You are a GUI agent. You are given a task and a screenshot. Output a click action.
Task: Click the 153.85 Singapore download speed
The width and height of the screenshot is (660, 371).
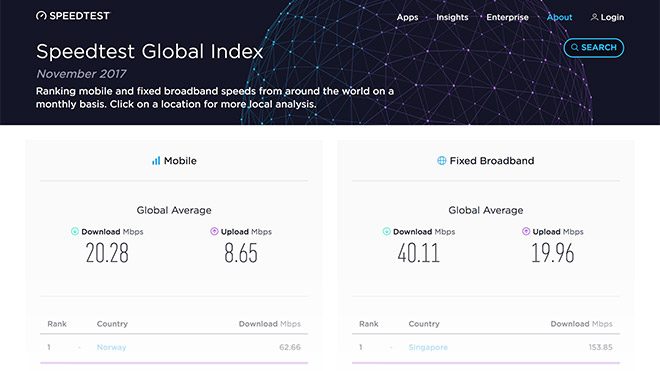[601, 347]
